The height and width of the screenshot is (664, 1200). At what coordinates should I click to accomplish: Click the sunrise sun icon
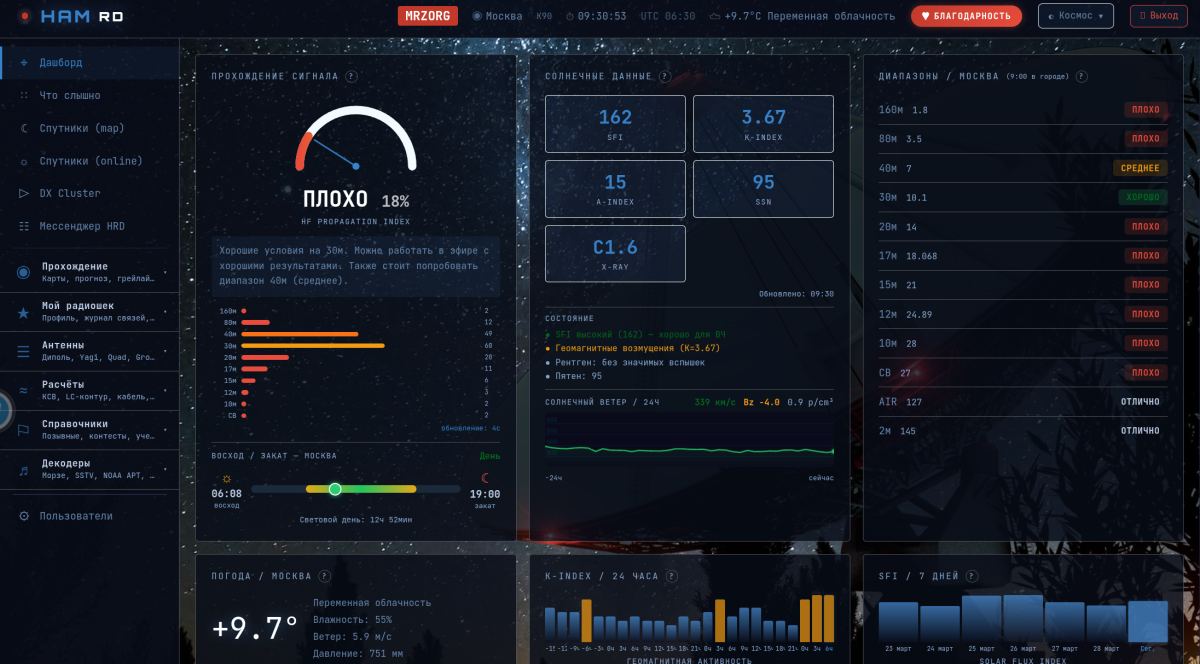coord(227,478)
